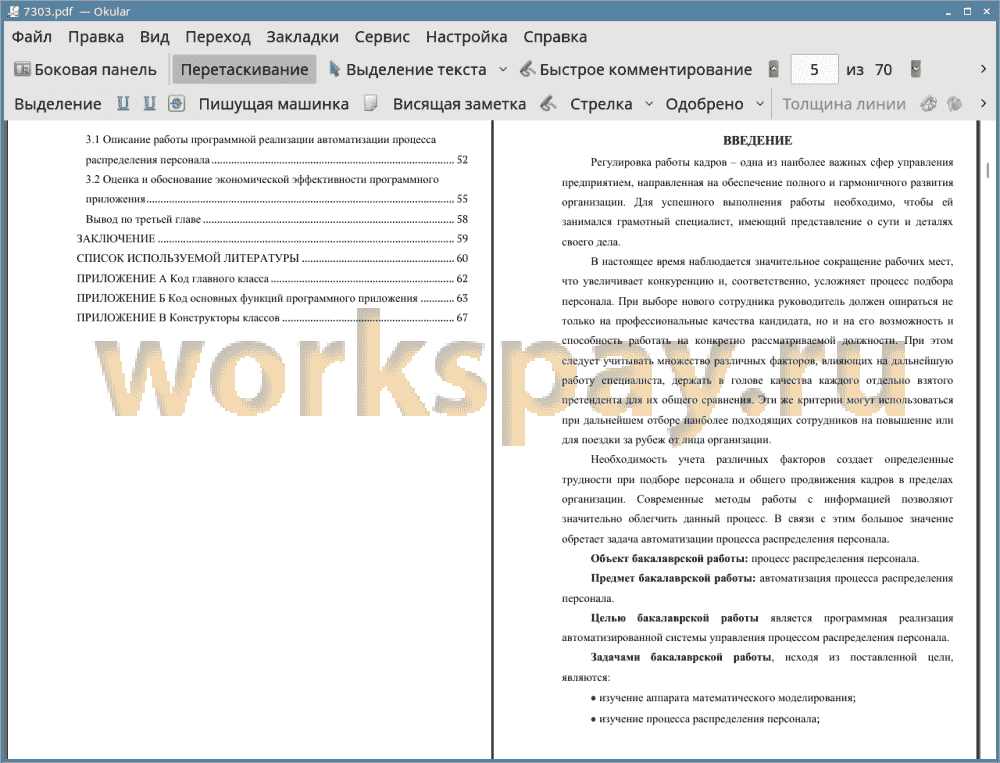This screenshot has width=1000, height=763.
Task: Close the Okular window
Action: [x=986, y=11]
